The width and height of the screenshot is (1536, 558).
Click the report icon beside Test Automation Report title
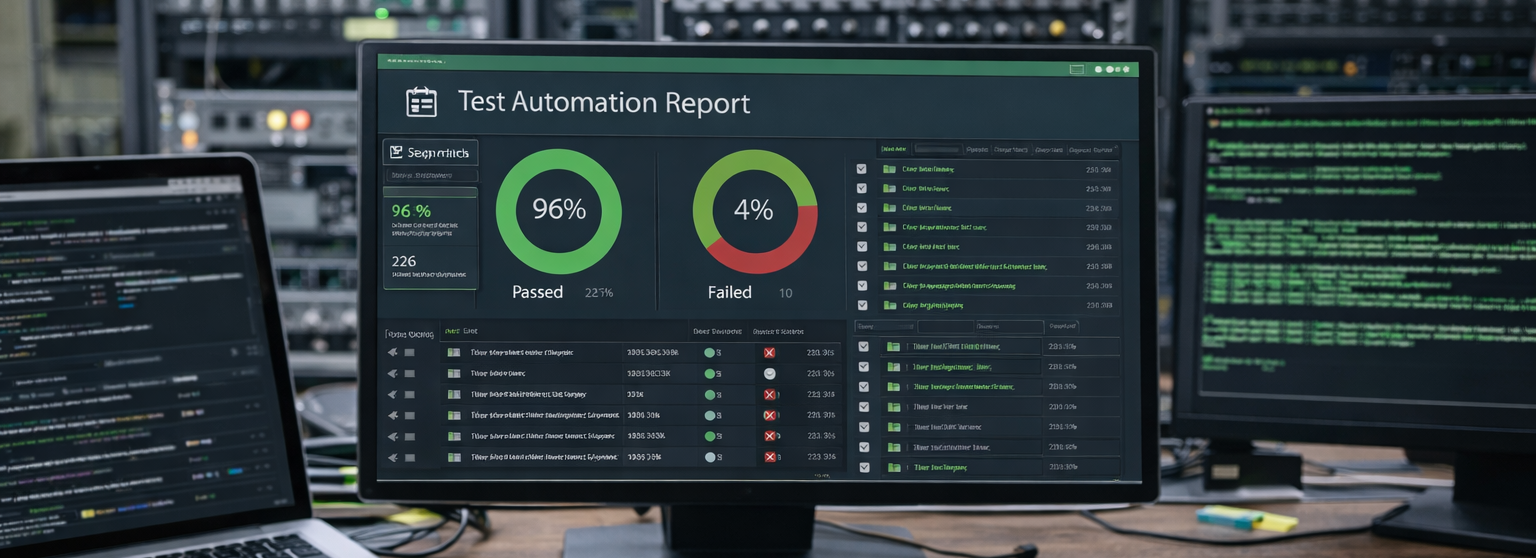421,103
